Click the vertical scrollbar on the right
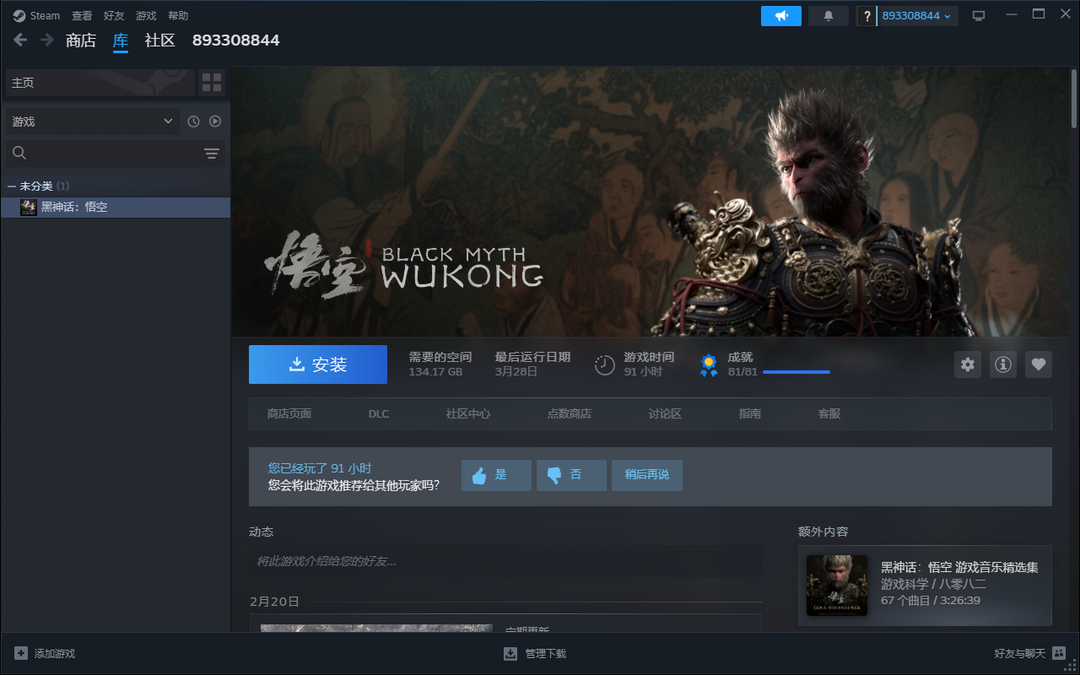This screenshot has height=675, width=1080. [1074, 98]
